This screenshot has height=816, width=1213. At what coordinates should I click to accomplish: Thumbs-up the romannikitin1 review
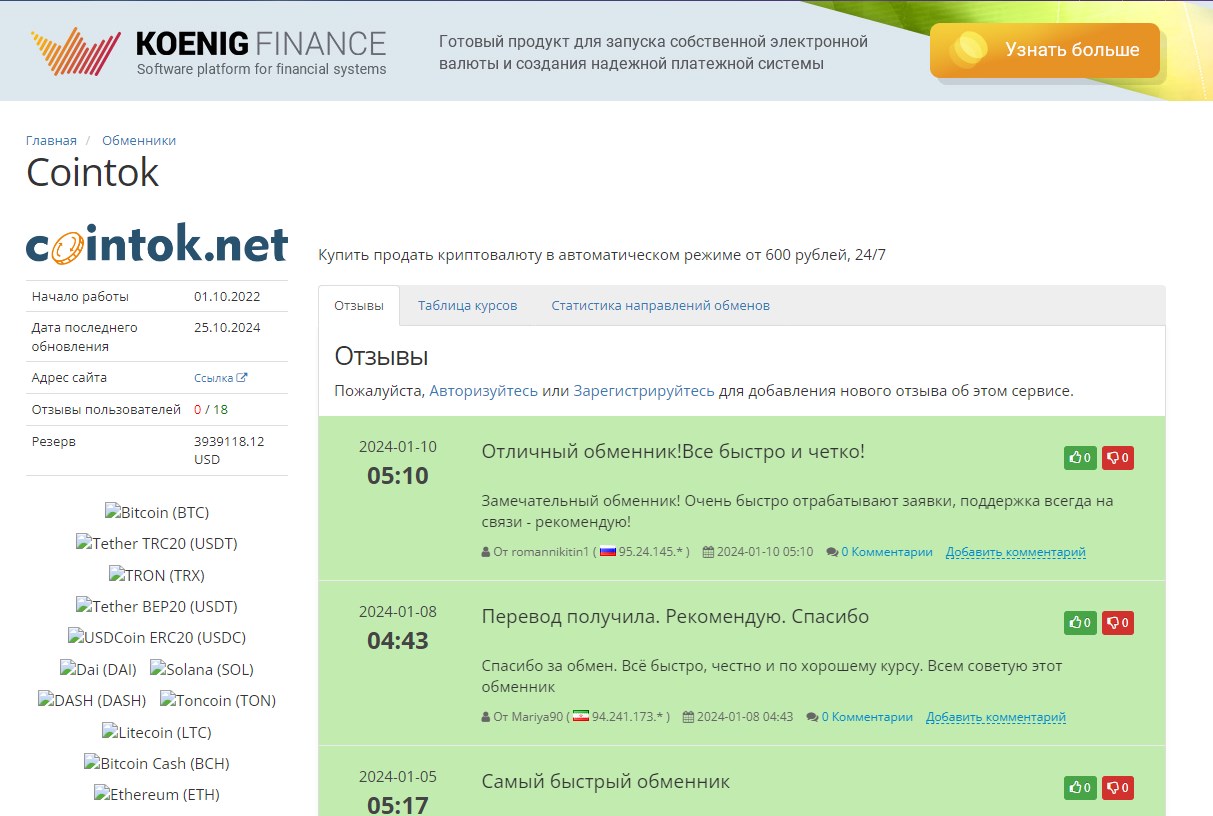1080,458
